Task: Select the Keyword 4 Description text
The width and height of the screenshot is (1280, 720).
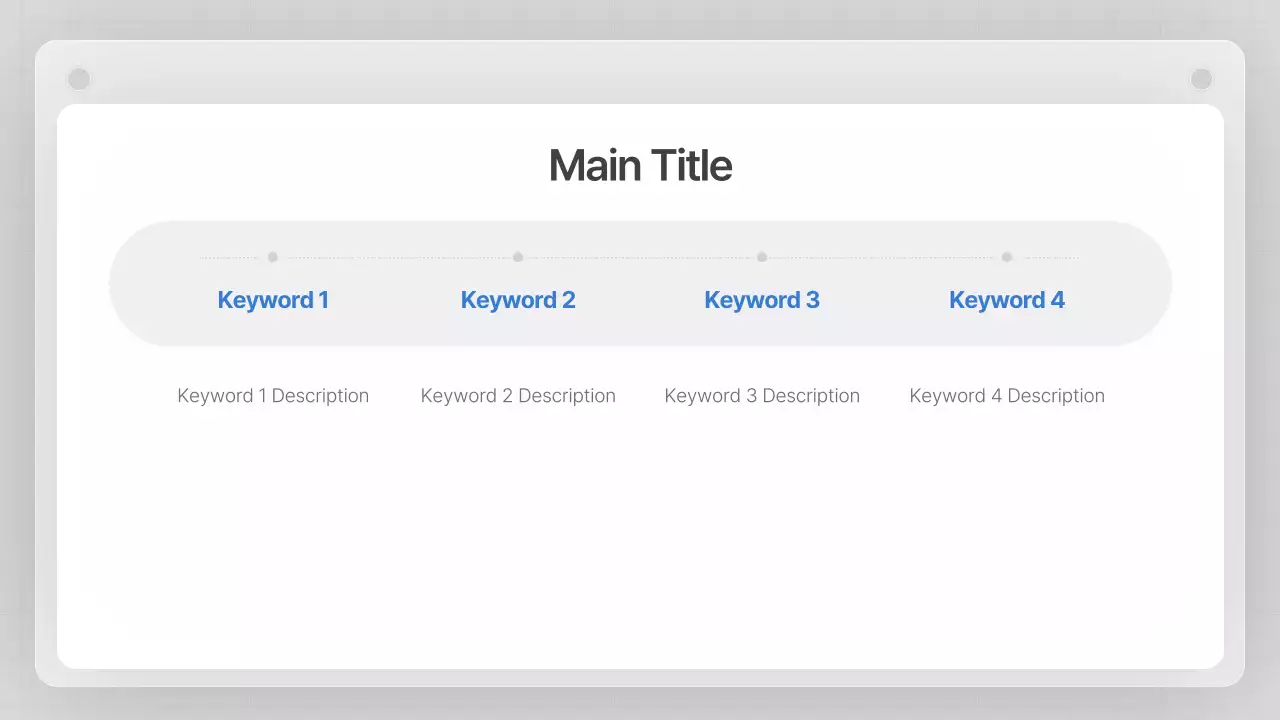Action: (1007, 396)
